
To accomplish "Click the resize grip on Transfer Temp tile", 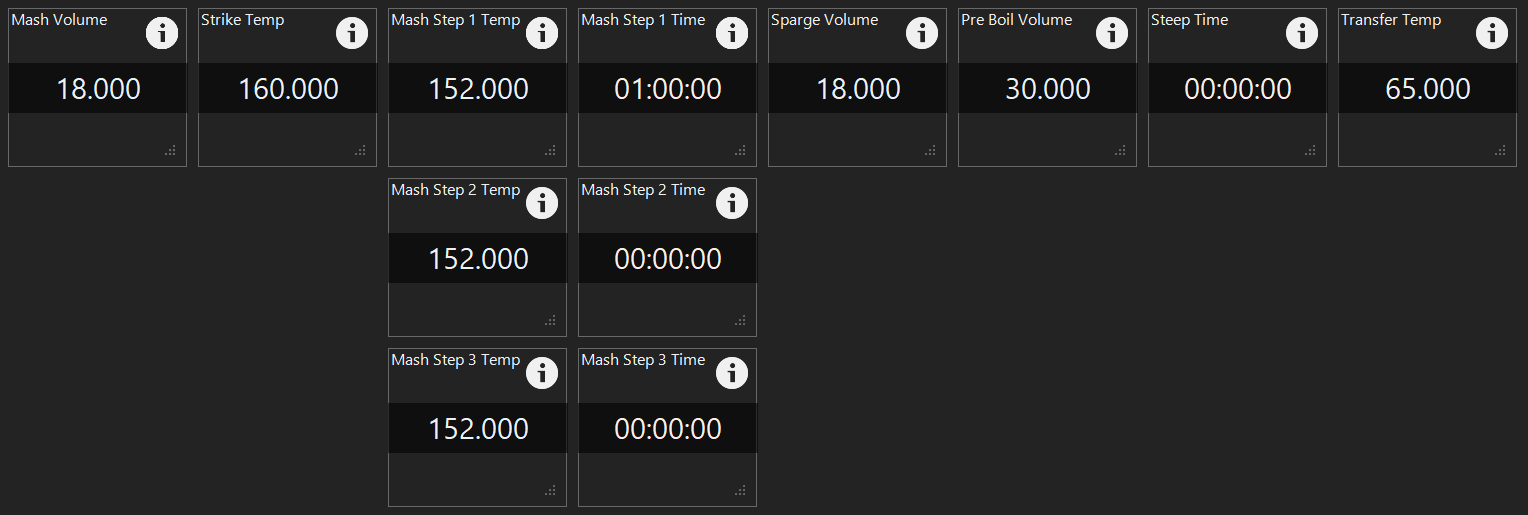I will tap(1500, 150).
